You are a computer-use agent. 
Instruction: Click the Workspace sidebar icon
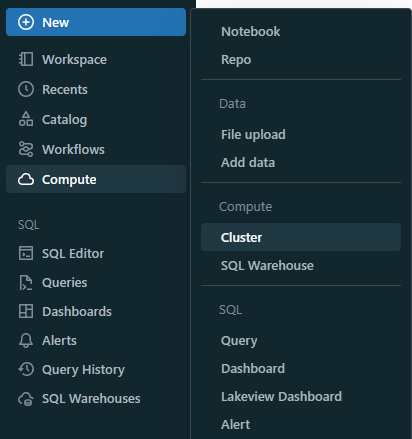tap(26, 59)
